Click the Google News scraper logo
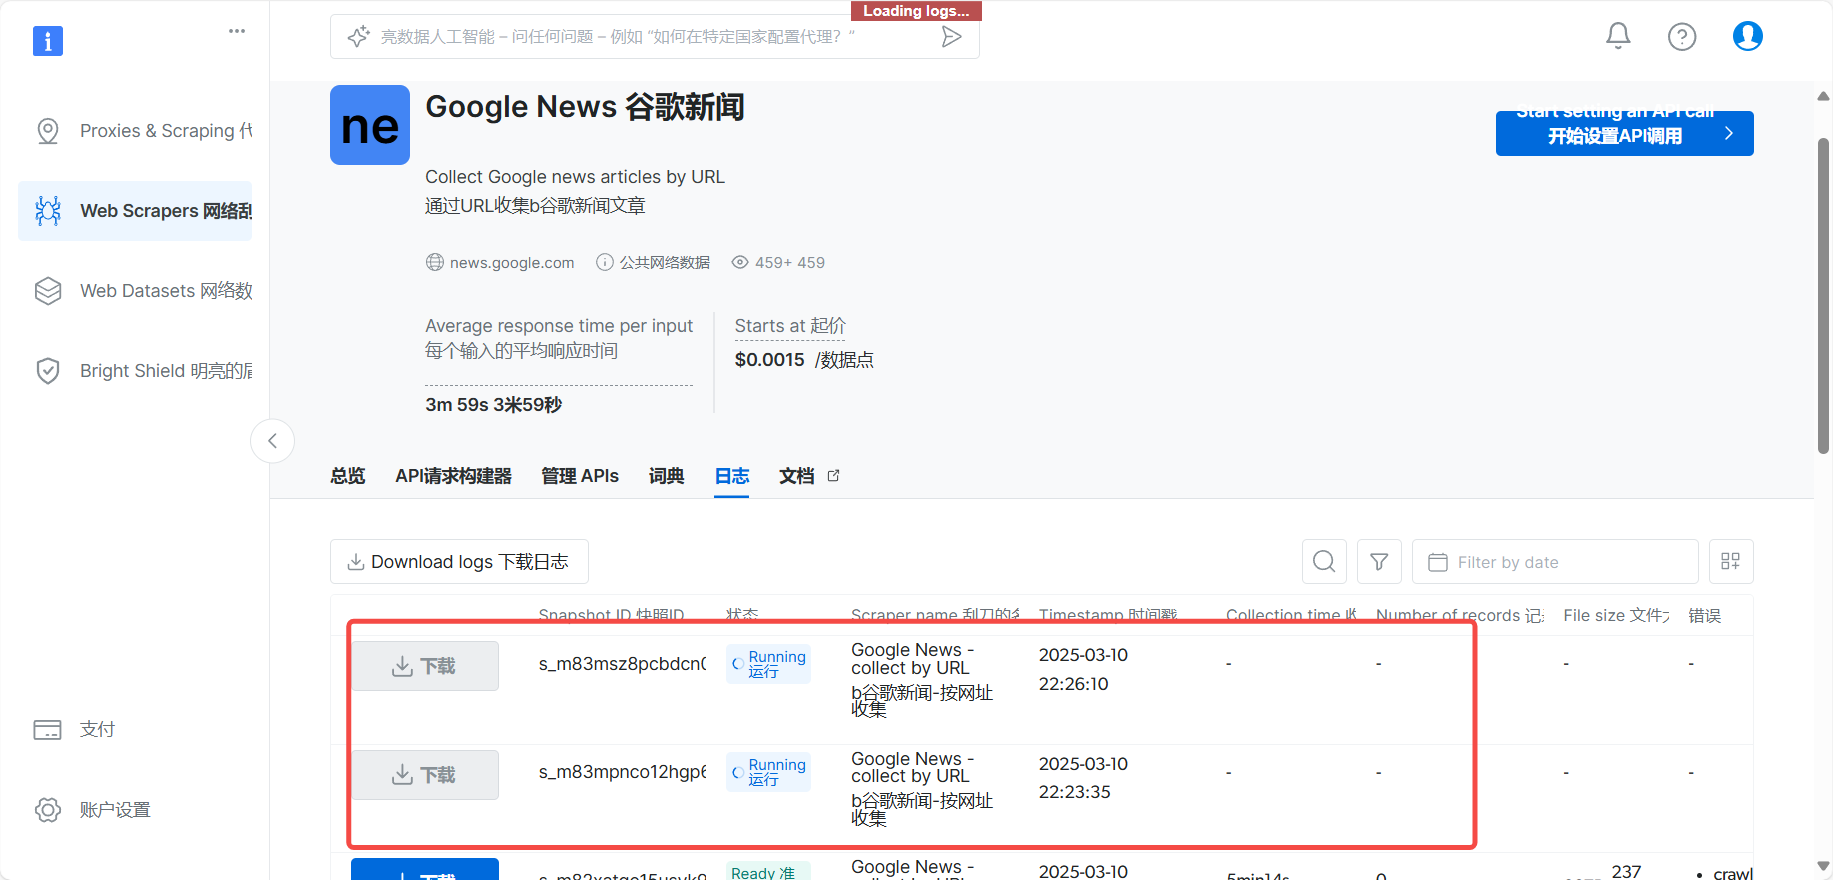This screenshot has height=880, width=1833. coord(370,125)
